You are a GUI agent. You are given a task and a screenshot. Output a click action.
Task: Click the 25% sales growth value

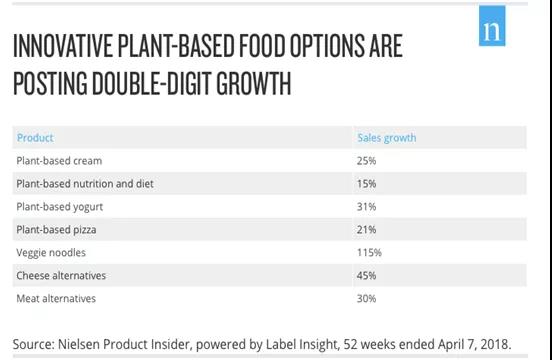(x=366, y=161)
